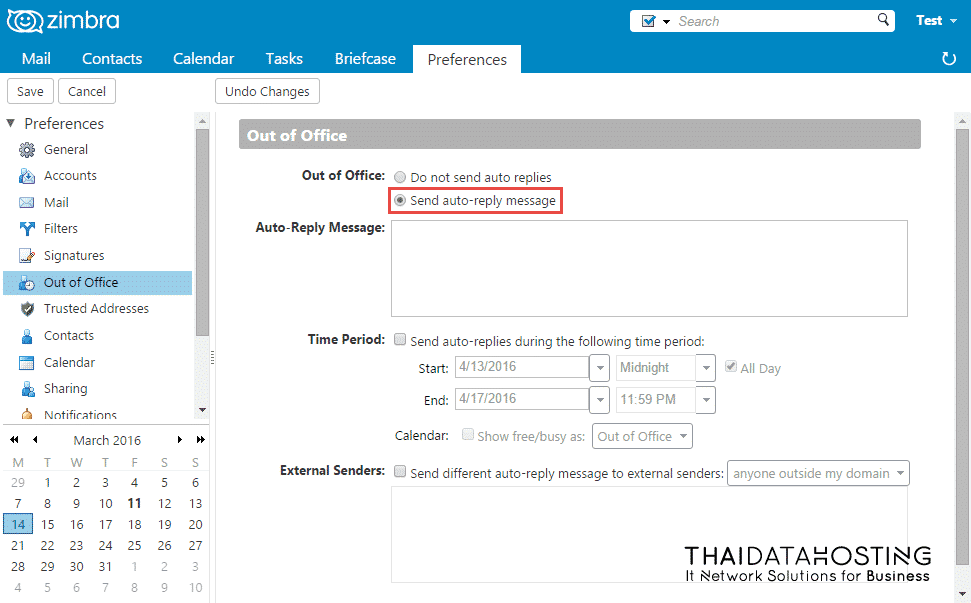Open the Test user menu
This screenshot has width=971, height=603.
936,20
